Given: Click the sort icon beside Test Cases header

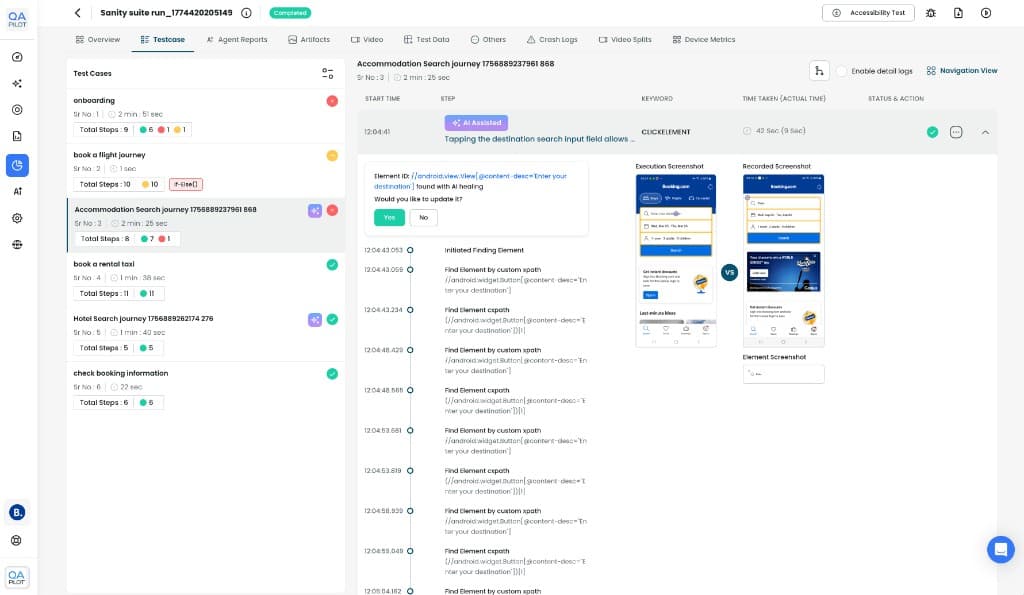Looking at the screenshot, I should click(327, 72).
